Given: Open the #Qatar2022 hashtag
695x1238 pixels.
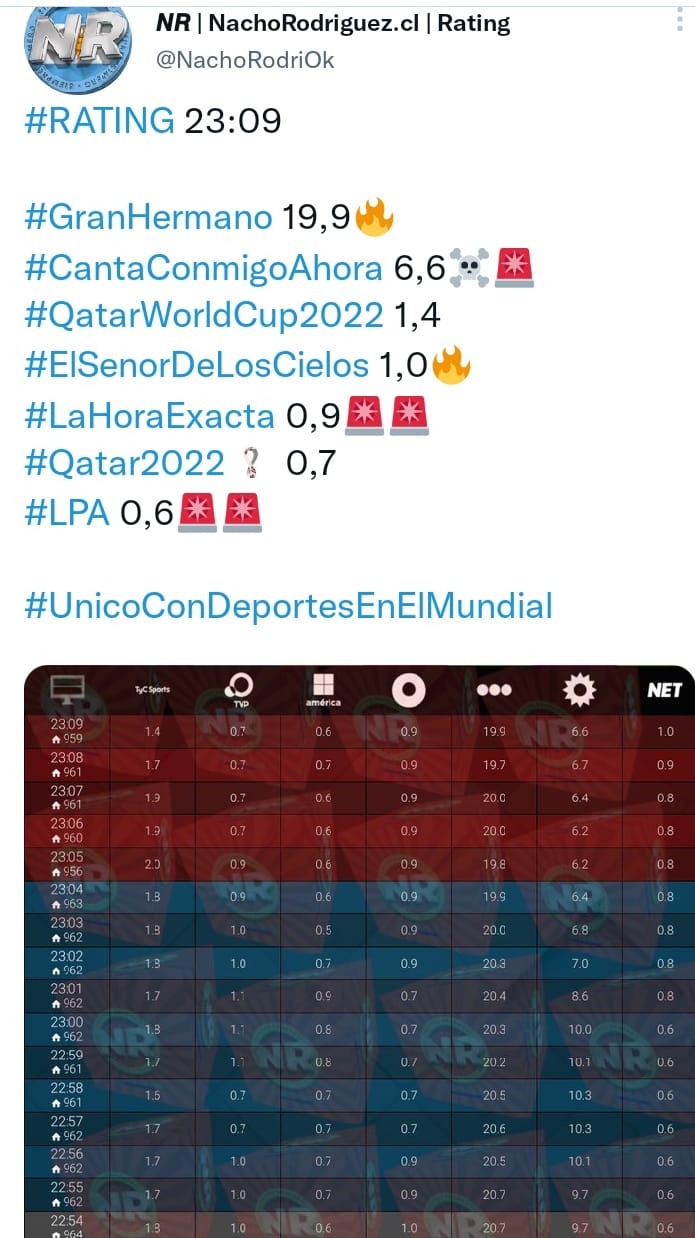Looking at the screenshot, I should (124, 463).
